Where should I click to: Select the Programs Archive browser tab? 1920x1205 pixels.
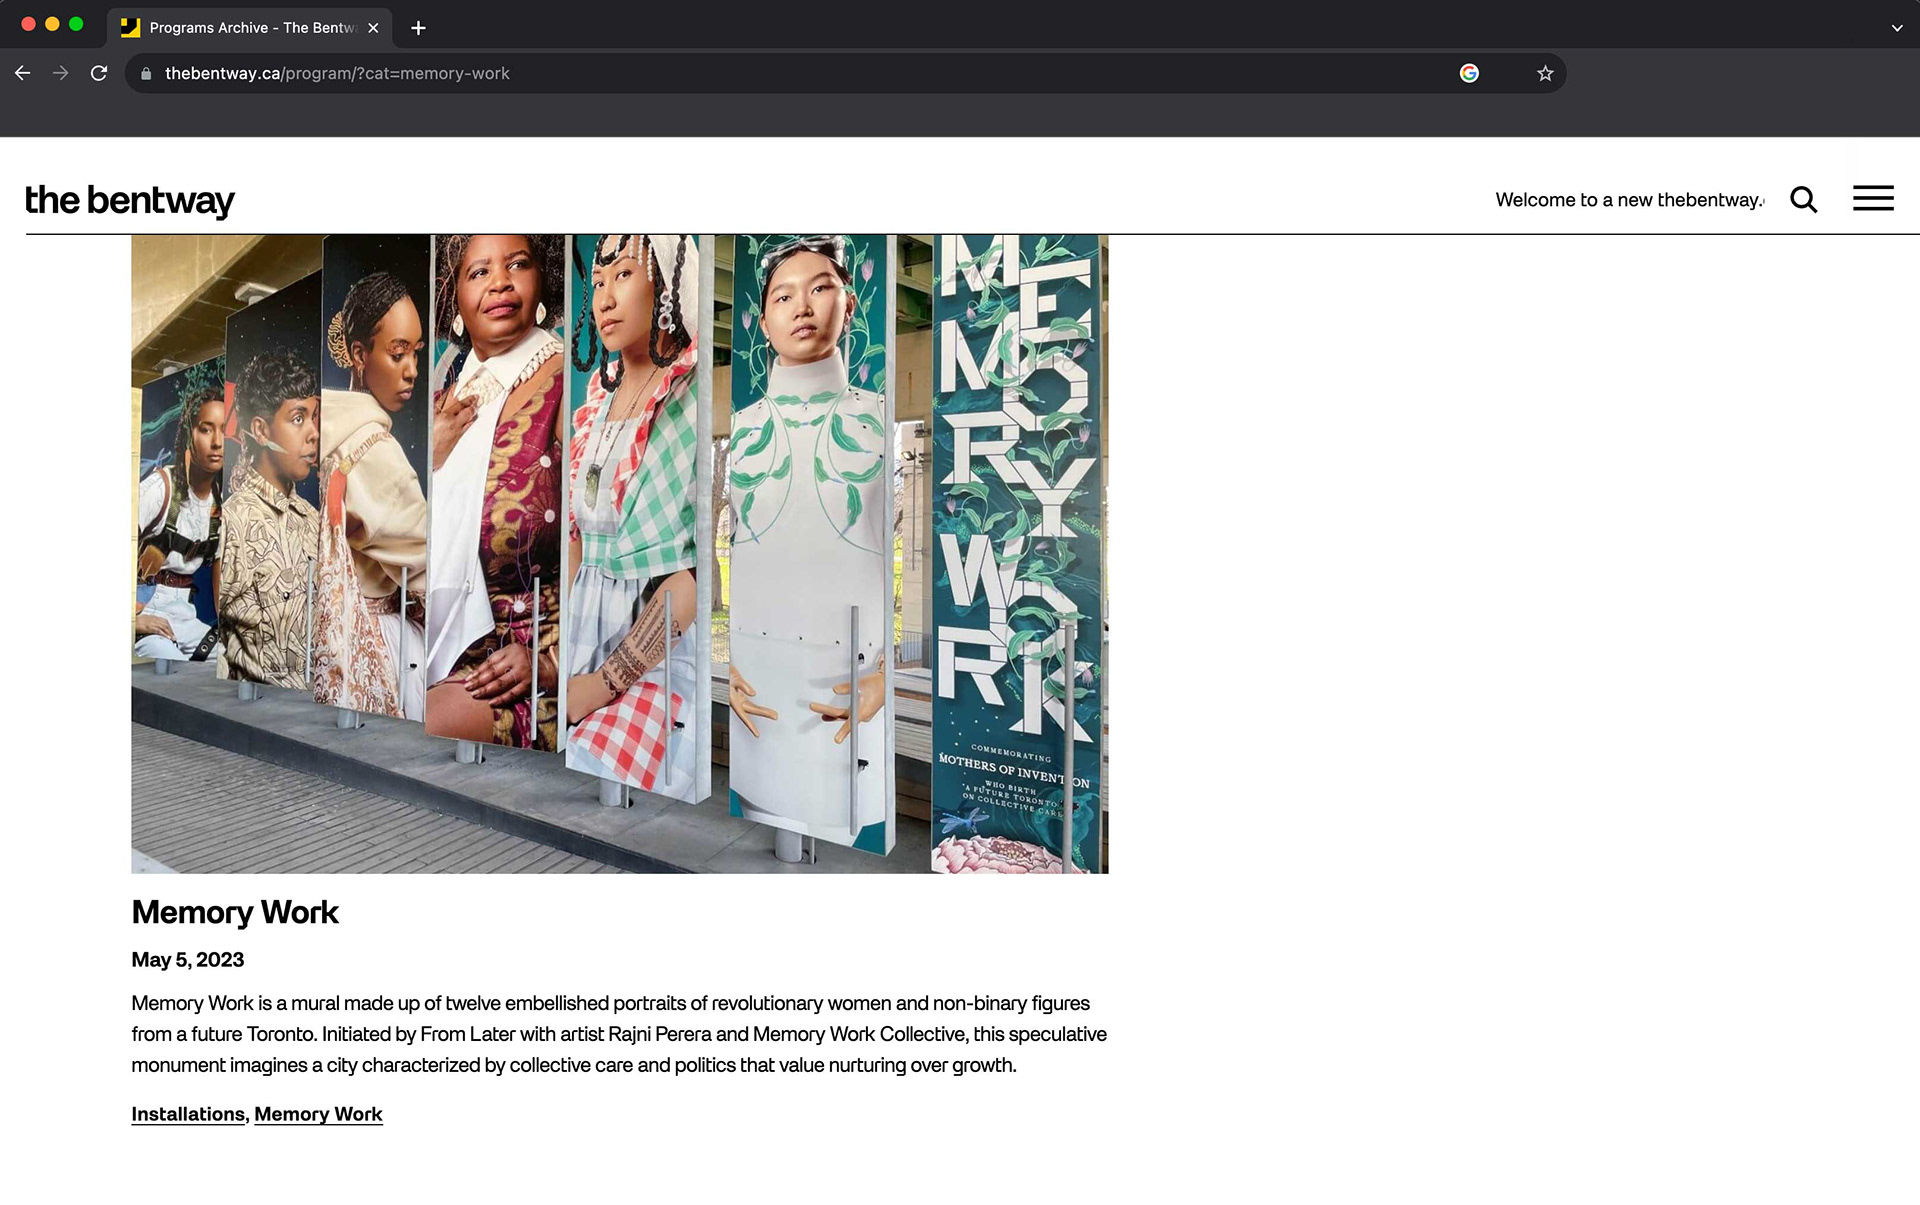point(249,28)
